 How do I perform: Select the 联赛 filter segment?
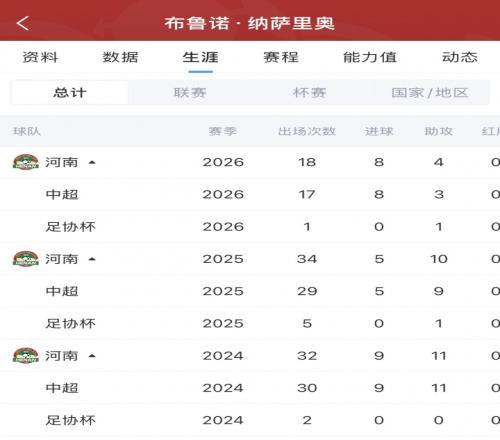click(190, 93)
